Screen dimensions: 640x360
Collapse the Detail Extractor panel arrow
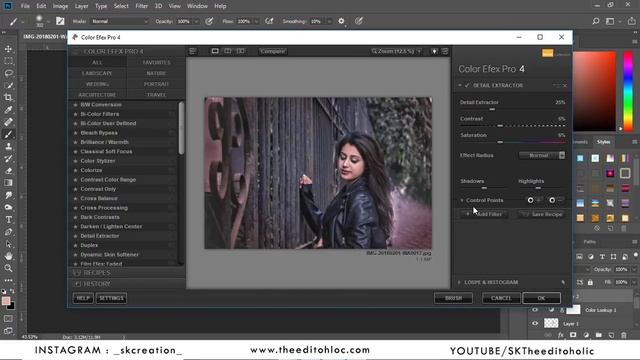[460, 85]
